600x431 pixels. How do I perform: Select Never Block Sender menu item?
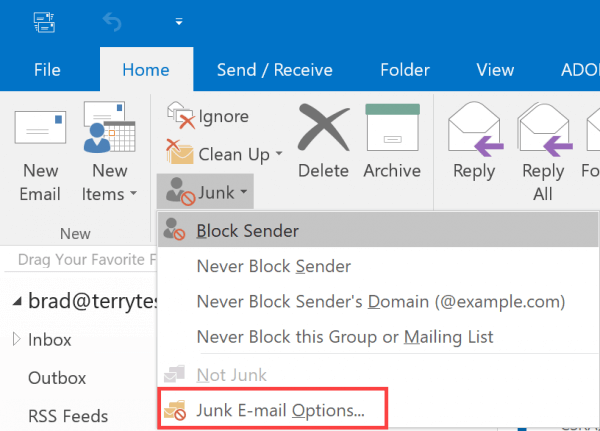(378, 266)
